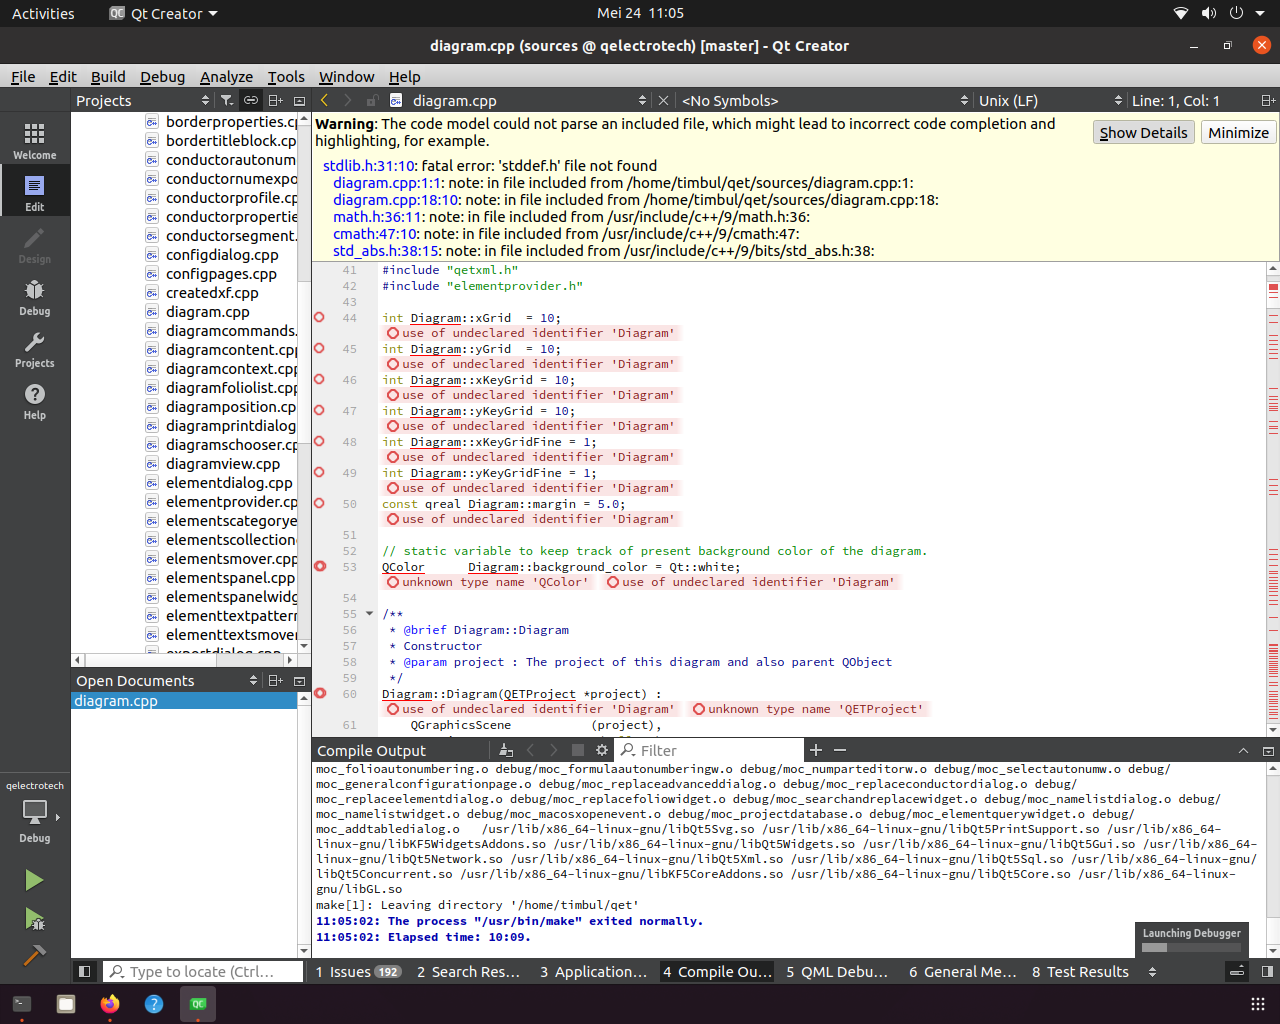Switch to Welcome mode in sidebar
Viewport: 1280px width, 1024px height.
click(x=34, y=141)
